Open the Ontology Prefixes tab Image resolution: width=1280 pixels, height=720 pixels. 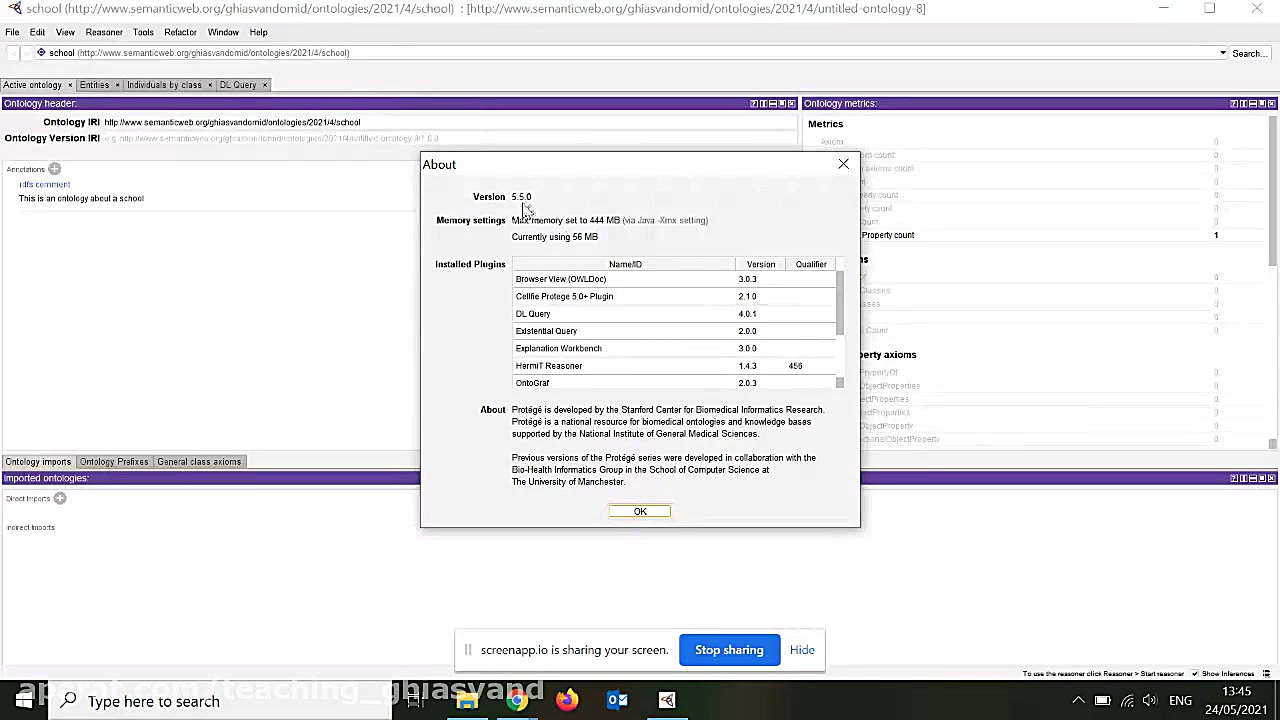(114, 462)
